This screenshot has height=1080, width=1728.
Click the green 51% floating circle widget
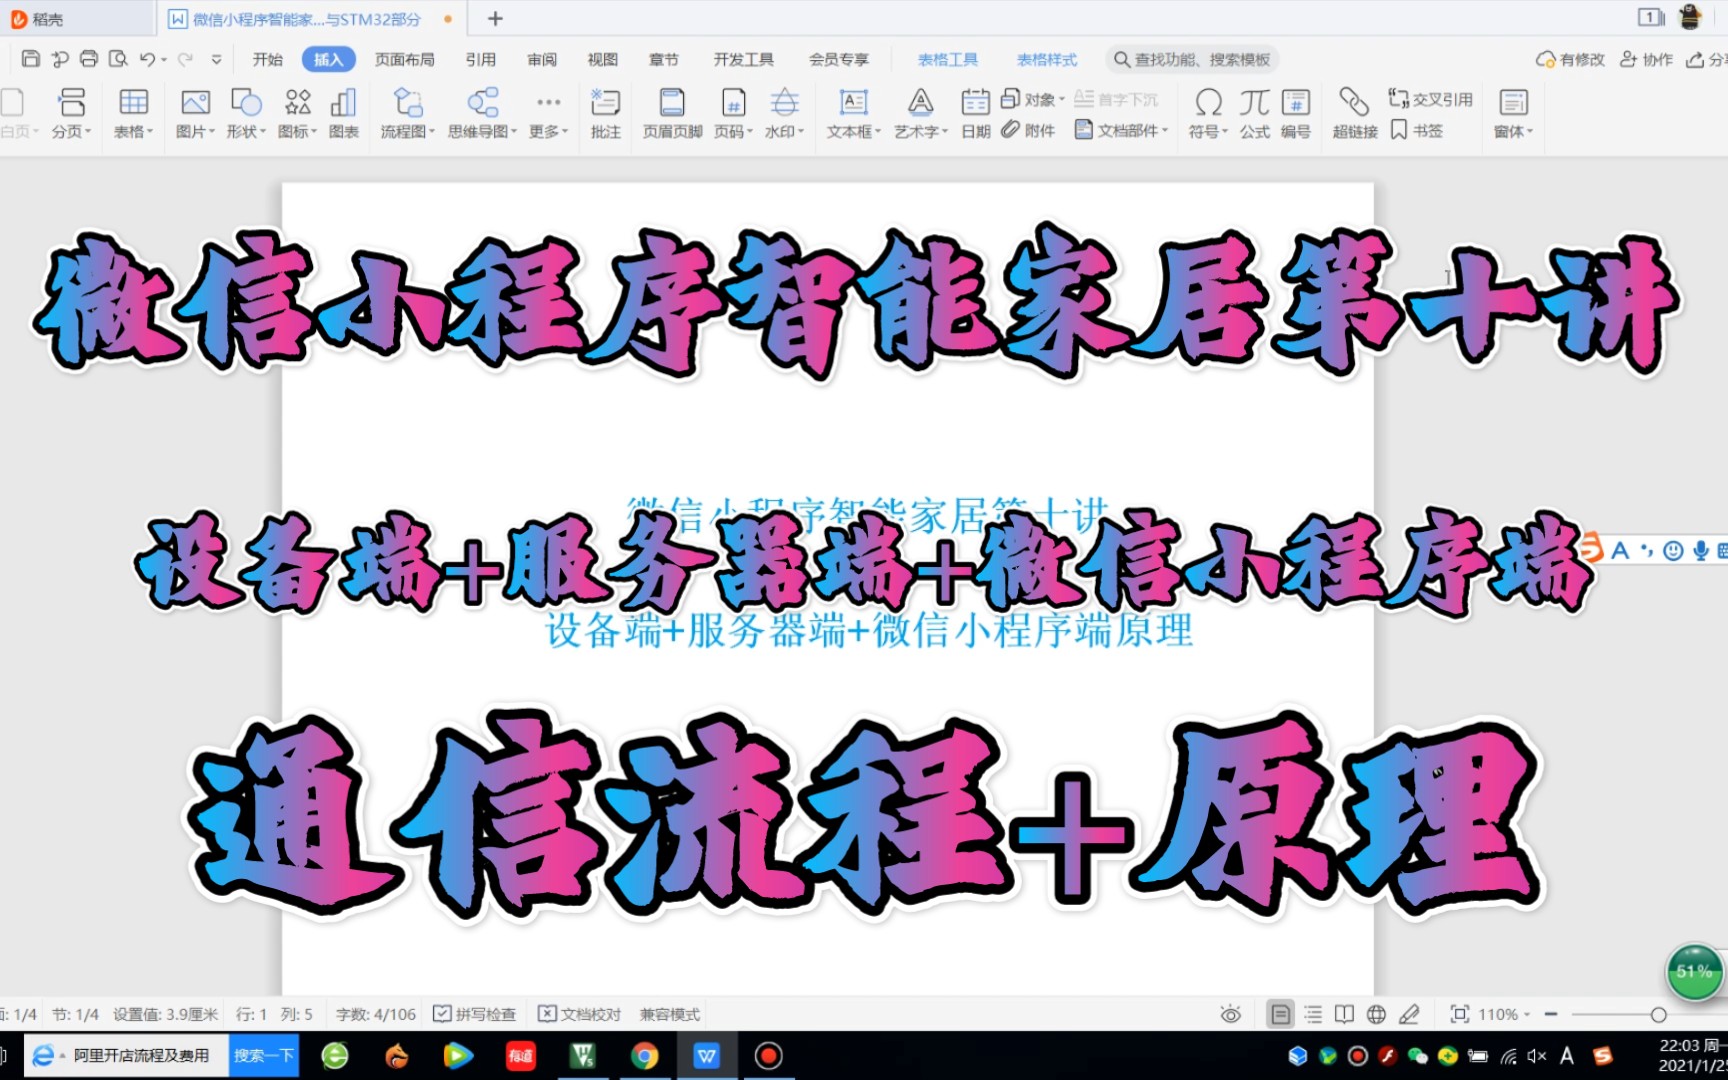1694,971
